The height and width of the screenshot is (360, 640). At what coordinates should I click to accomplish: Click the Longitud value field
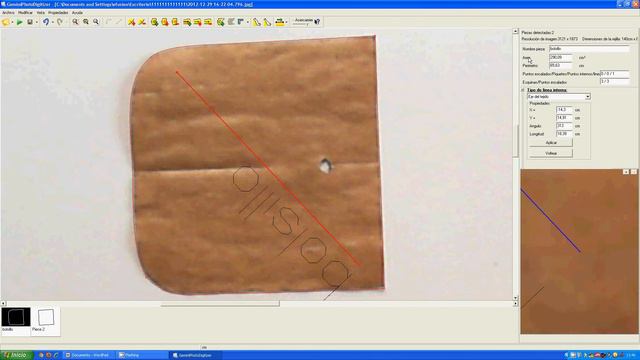[x=564, y=134]
